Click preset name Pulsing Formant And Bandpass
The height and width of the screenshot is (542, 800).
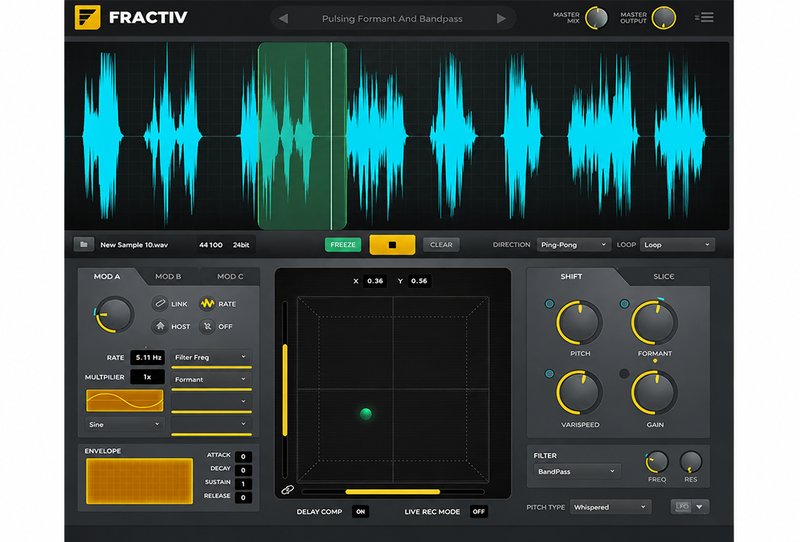(x=392, y=19)
